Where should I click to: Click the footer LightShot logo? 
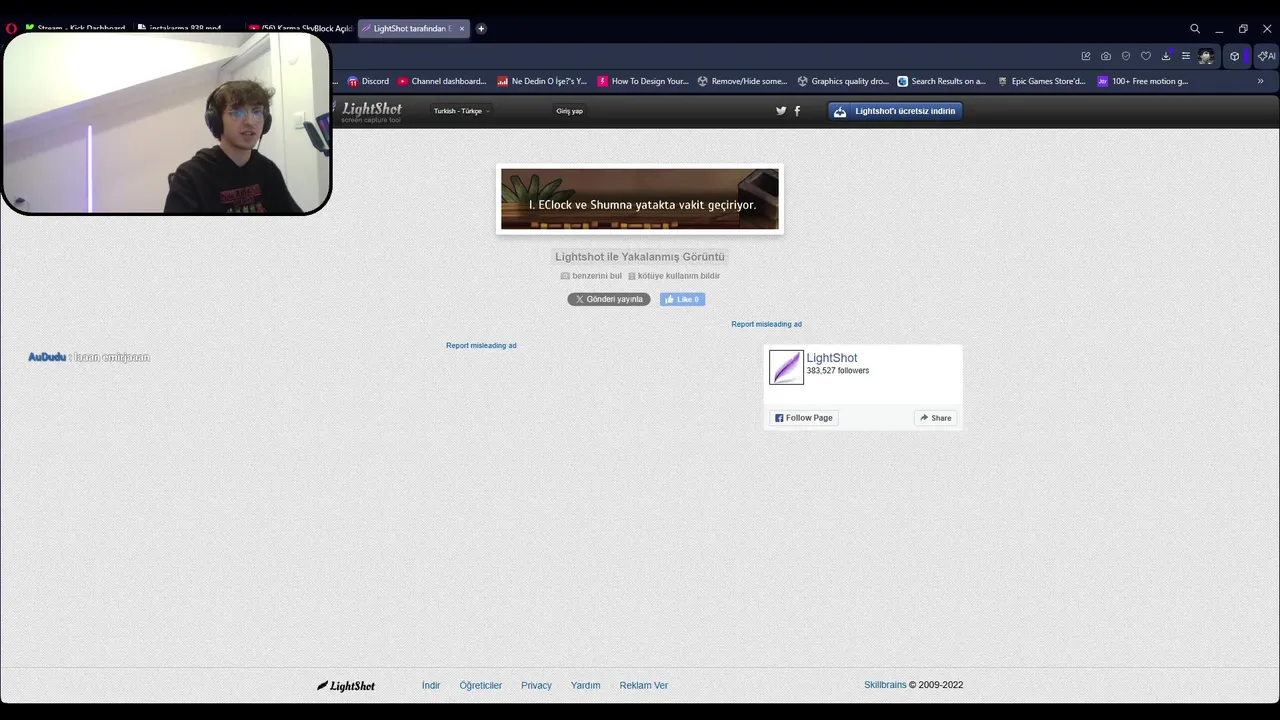coord(346,686)
